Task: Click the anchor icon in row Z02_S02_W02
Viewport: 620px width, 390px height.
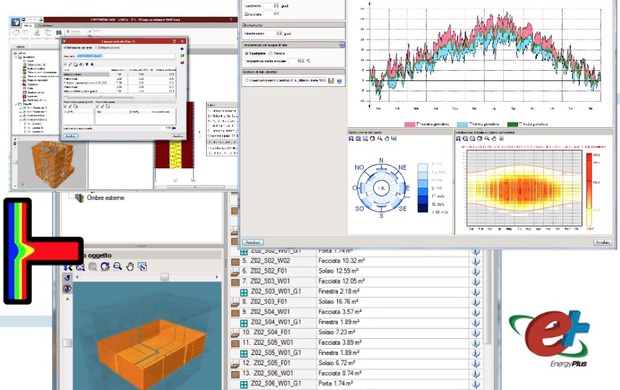Action: click(x=476, y=261)
